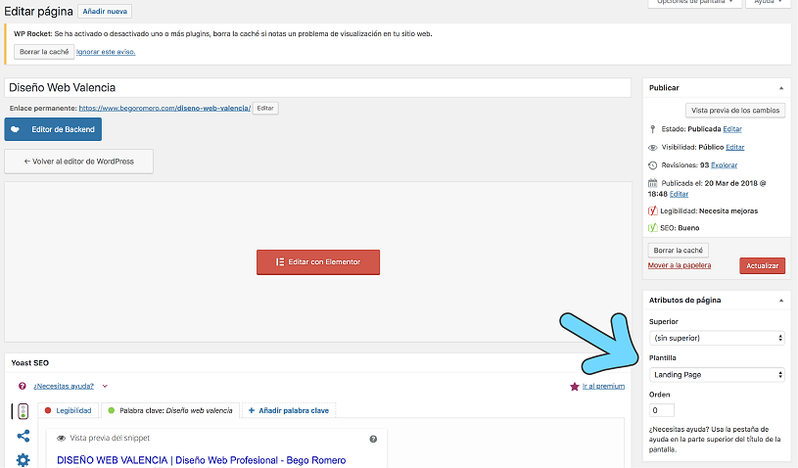Viewport: 798px width, 468px height.
Task: Open the Superior parent page dropdown
Action: (717, 338)
